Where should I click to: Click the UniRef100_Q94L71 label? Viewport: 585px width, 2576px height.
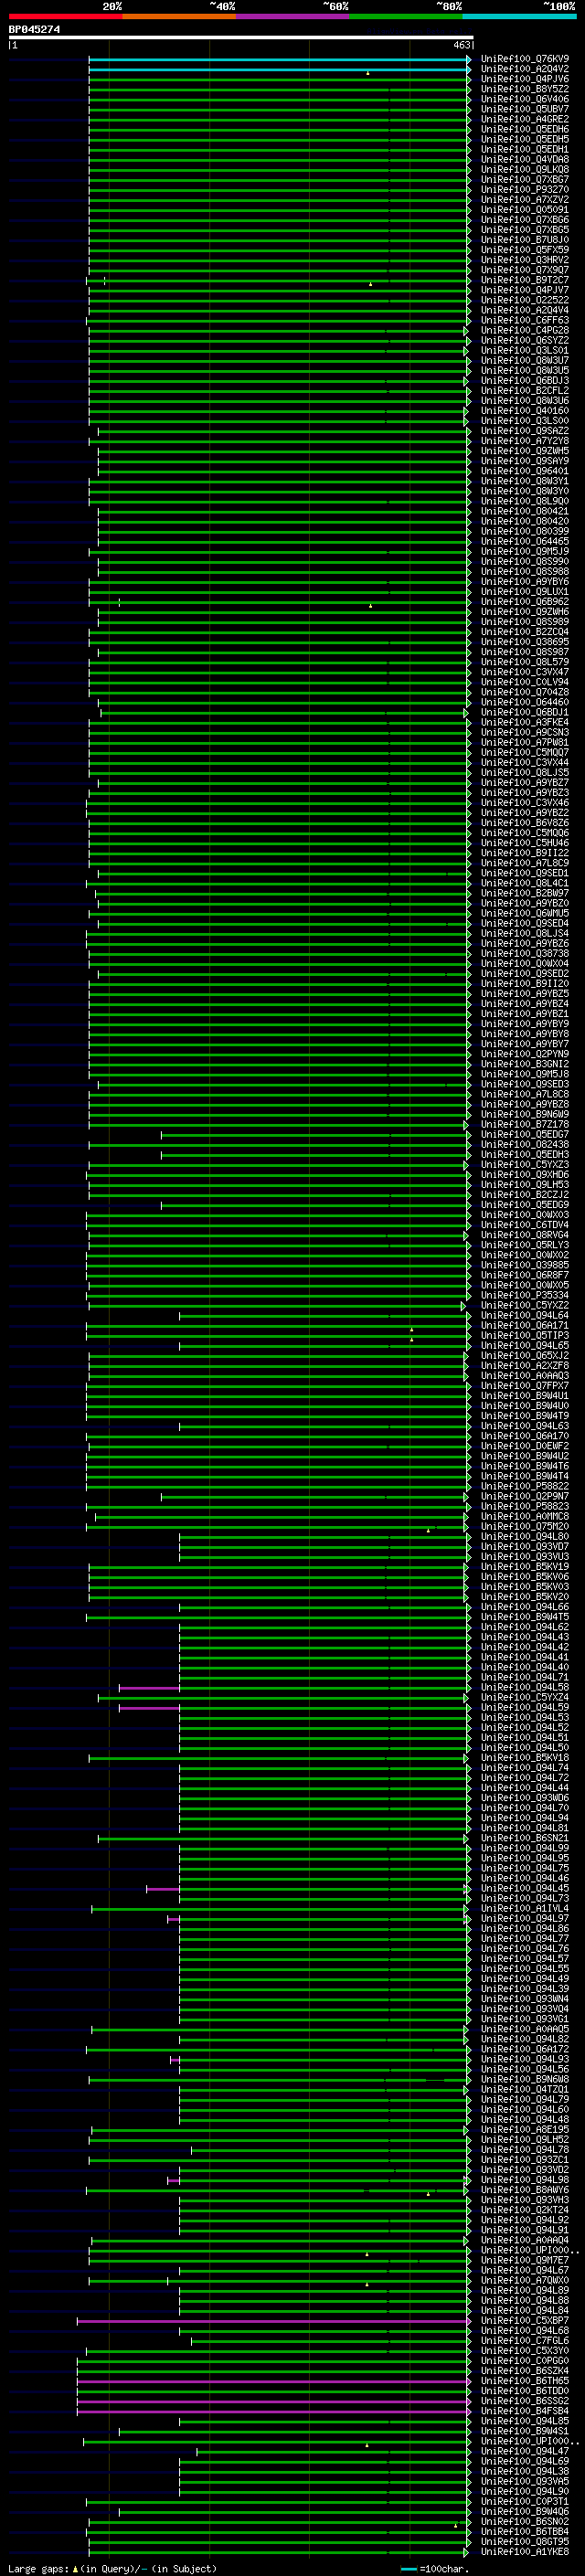click(525, 1677)
